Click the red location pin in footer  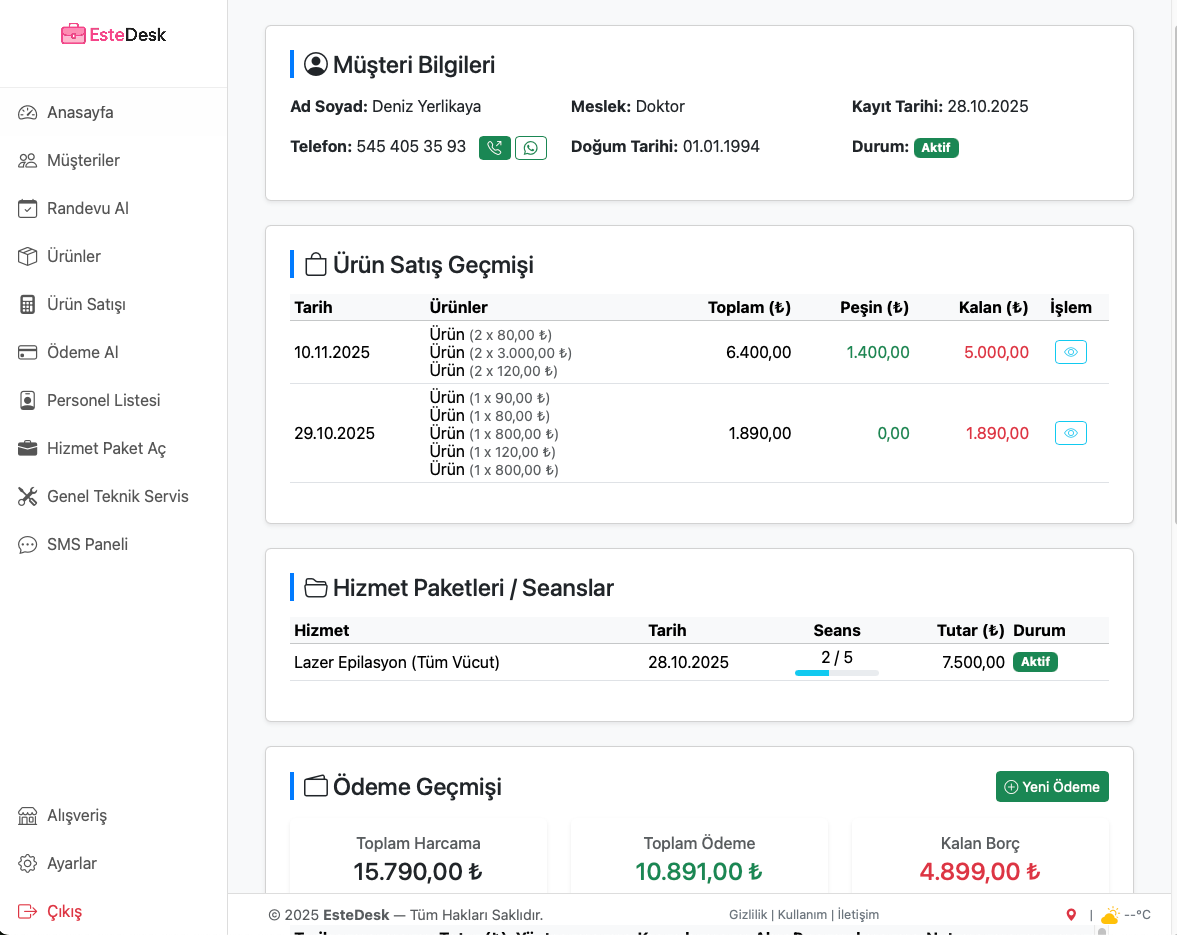pyautogui.click(x=1071, y=914)
